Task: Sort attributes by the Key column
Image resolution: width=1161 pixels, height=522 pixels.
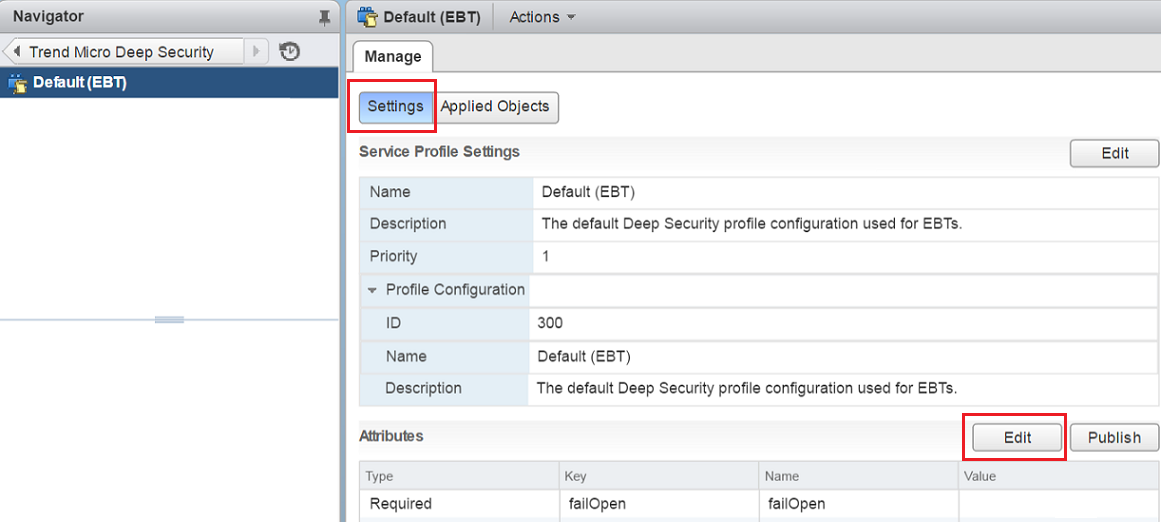Action: (x=658, y=476)
